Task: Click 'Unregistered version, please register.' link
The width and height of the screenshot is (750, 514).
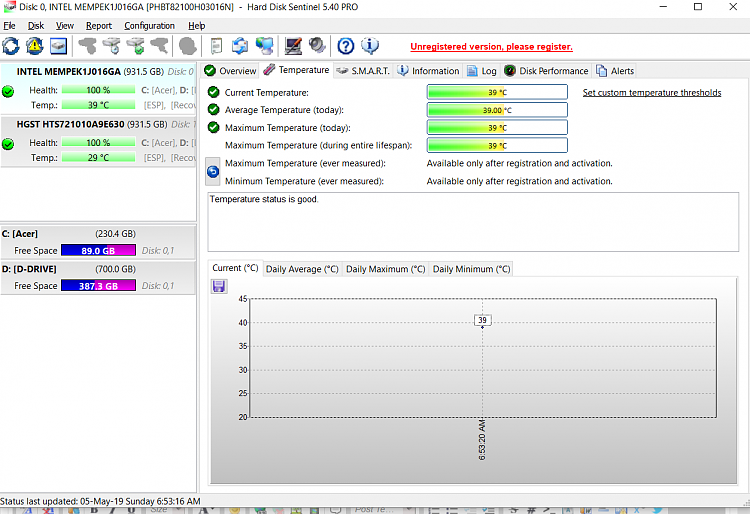Action: click(x=491, y=46)
